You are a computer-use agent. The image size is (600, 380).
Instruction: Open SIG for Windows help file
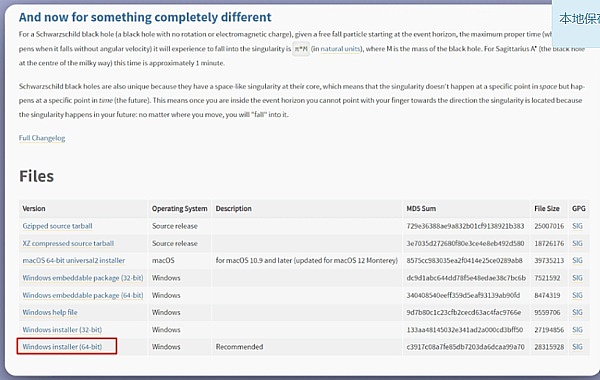(x=577, y=312)
